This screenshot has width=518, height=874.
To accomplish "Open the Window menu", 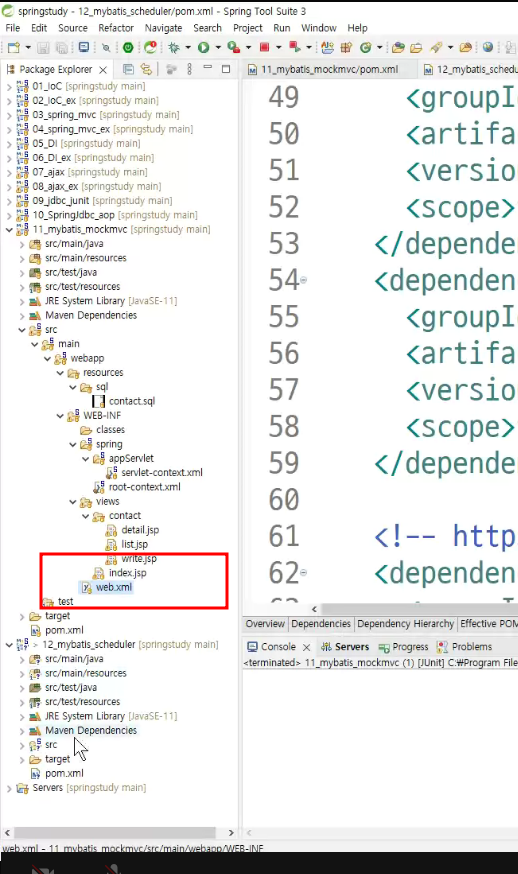I will pyautogui.click(x=319, y=28).
